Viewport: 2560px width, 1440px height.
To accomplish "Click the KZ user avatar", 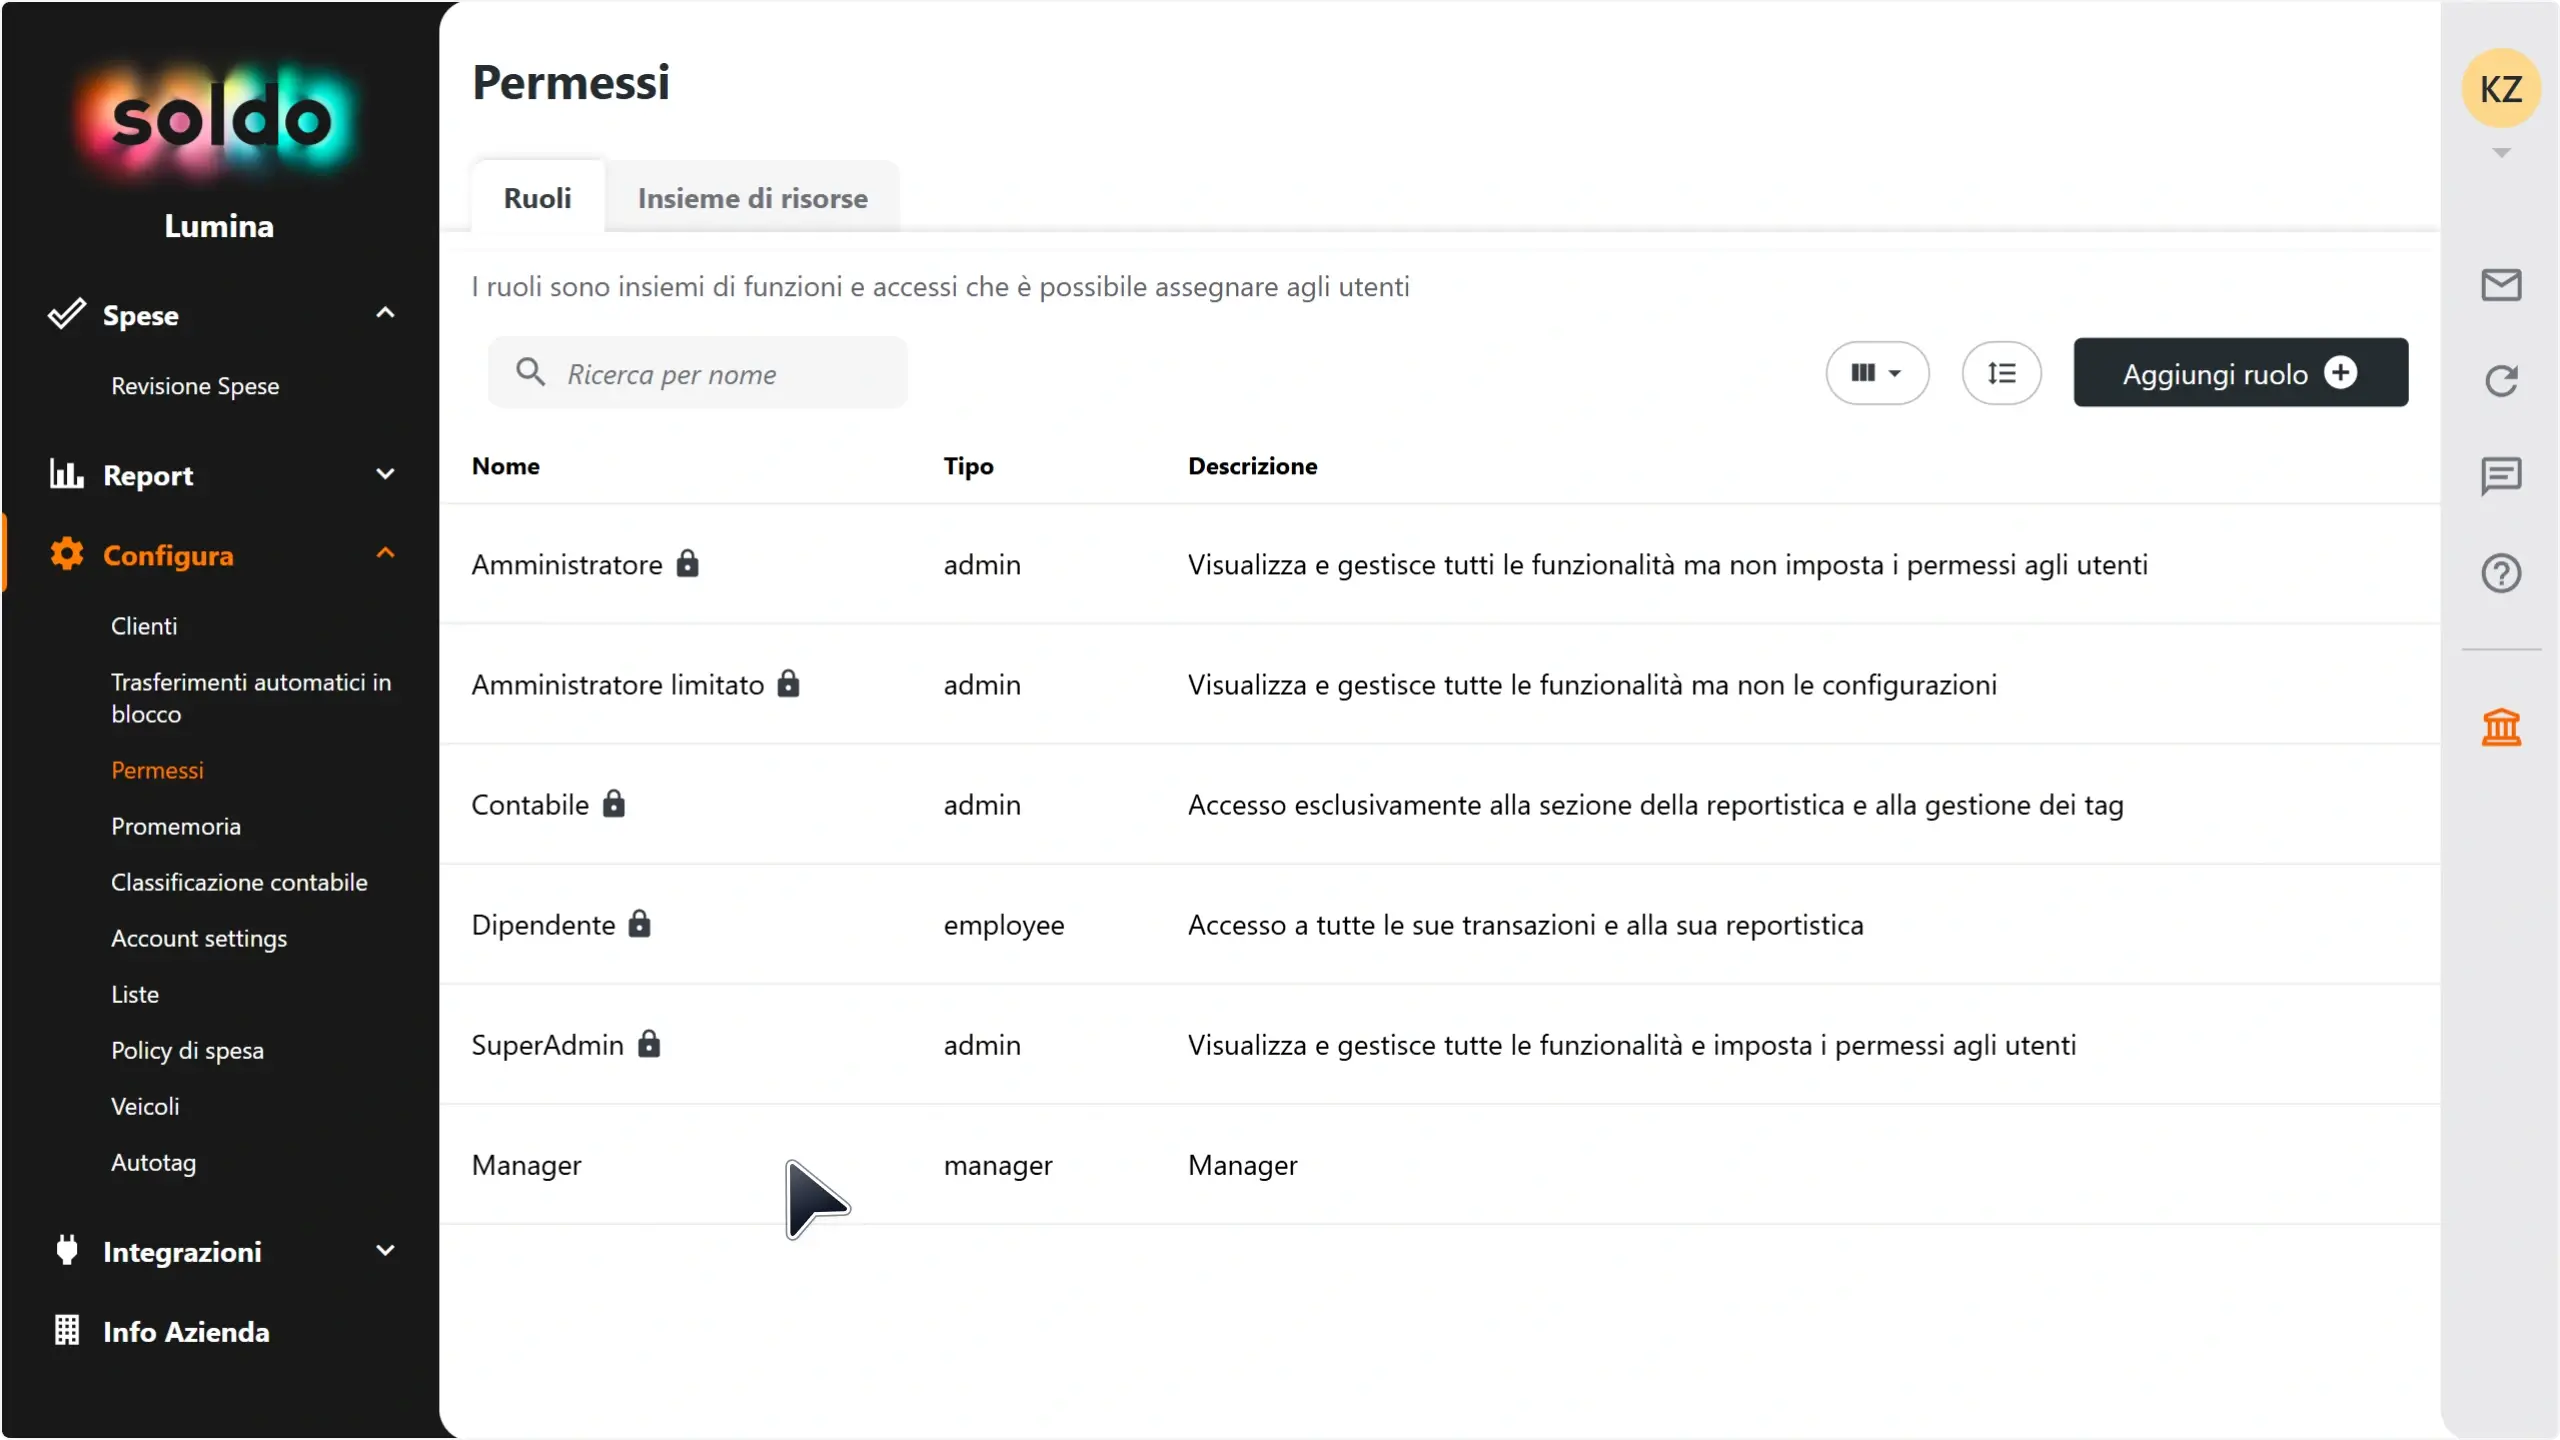I will click(2500, 89).
